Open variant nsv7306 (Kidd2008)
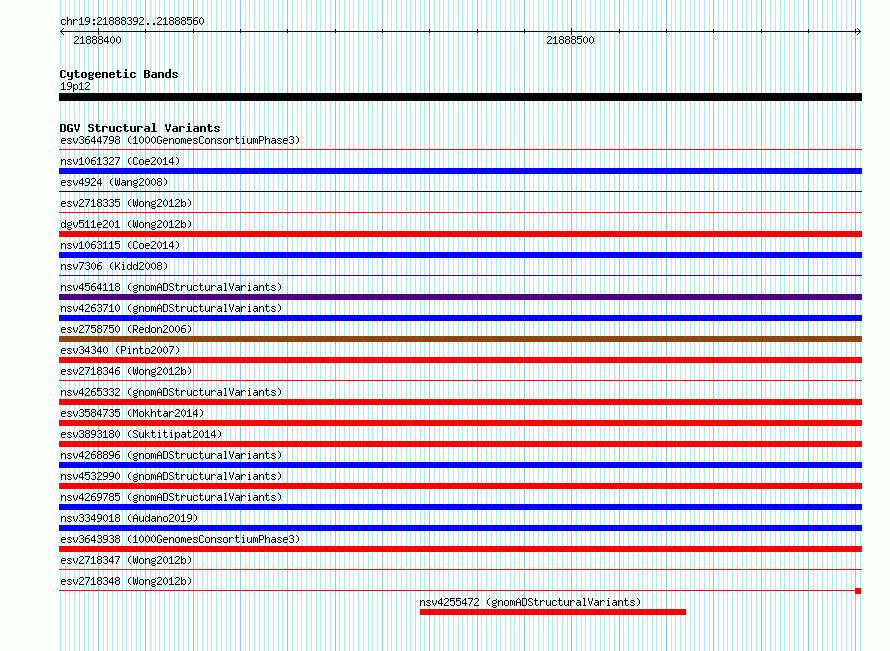This screenshot has height=651, width=890. click(114, 266)
